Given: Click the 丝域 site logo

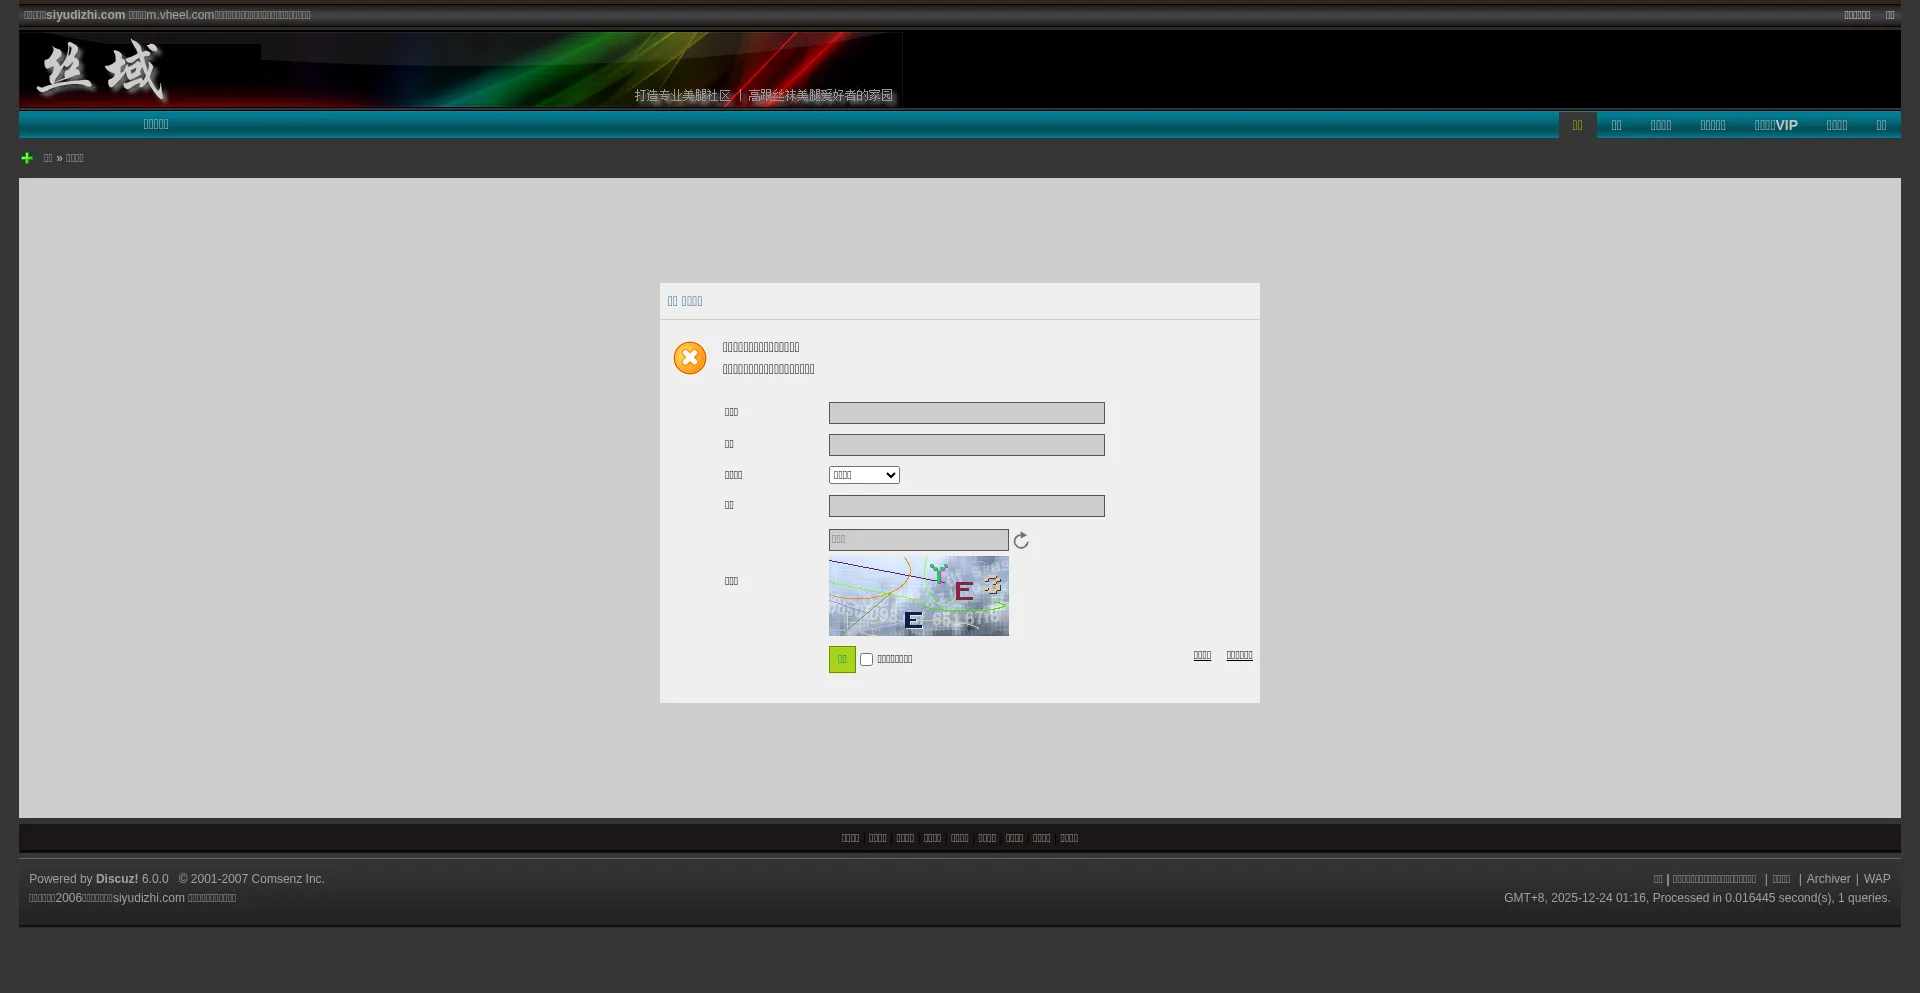Looking at the screenshot, I should (x=100, y=70).
